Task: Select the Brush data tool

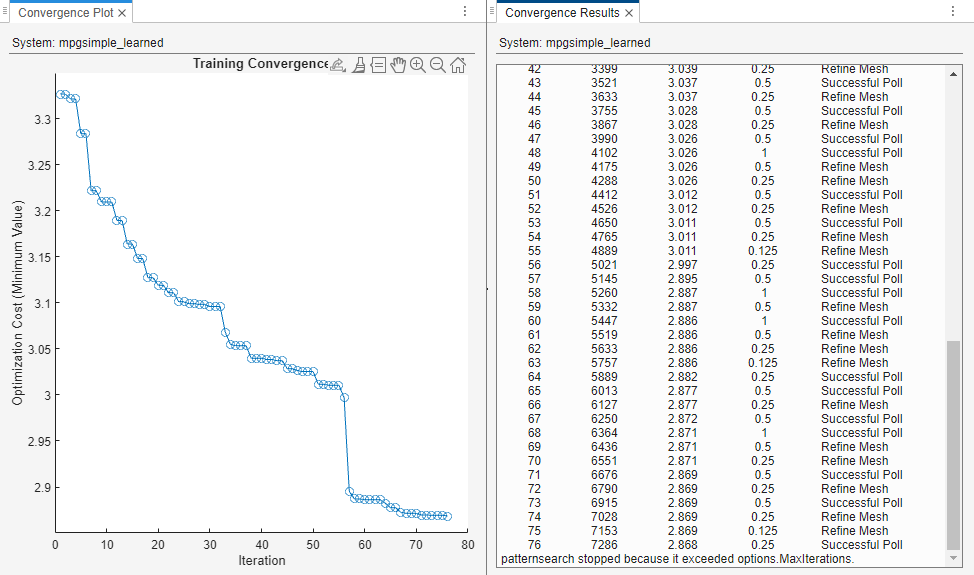Action: coord(358,65)
